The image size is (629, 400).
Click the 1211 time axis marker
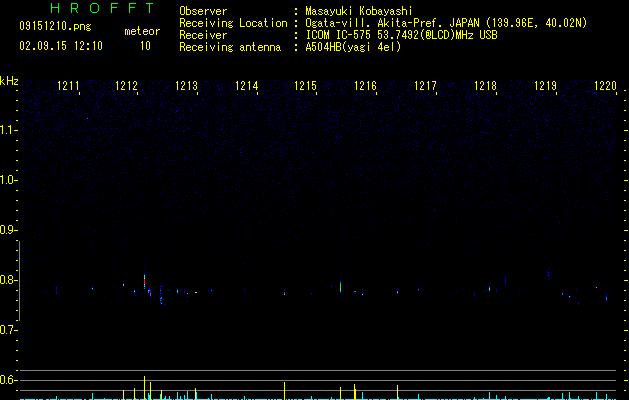click(x=68, y=86)
